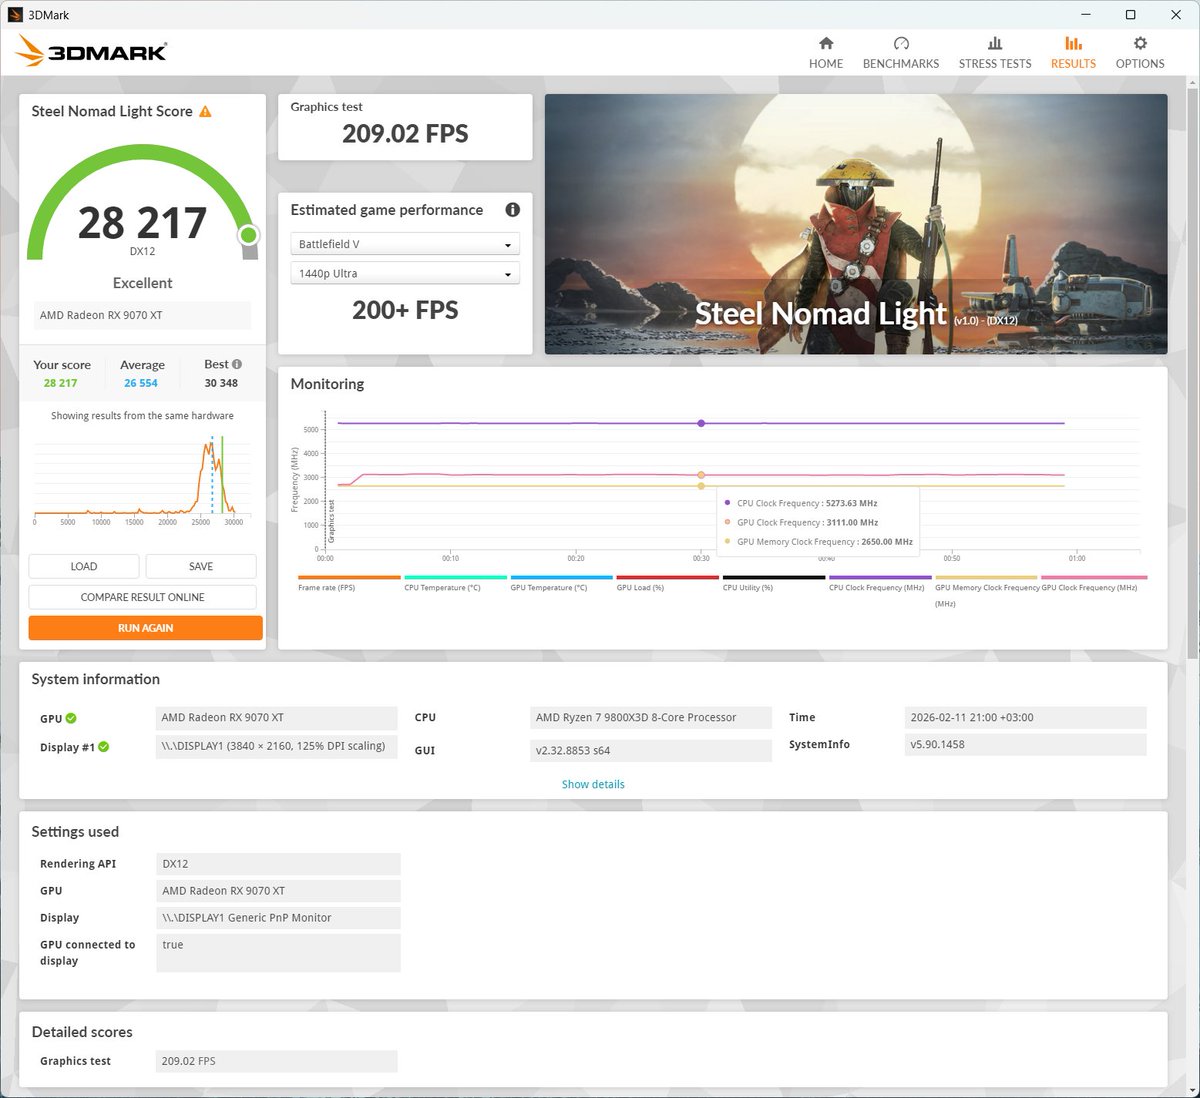Open the Benchmarks gauge icon
1200x1098 pixels.
pos(901,43)
